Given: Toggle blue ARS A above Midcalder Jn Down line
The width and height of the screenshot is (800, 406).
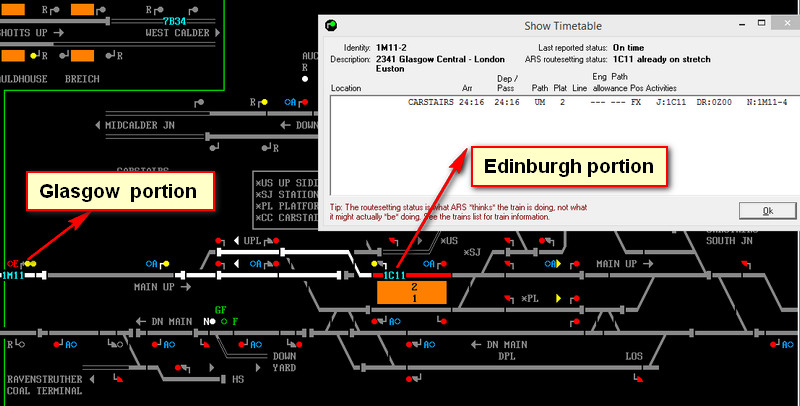Looking at the screenshot, I should coord(290,103).
